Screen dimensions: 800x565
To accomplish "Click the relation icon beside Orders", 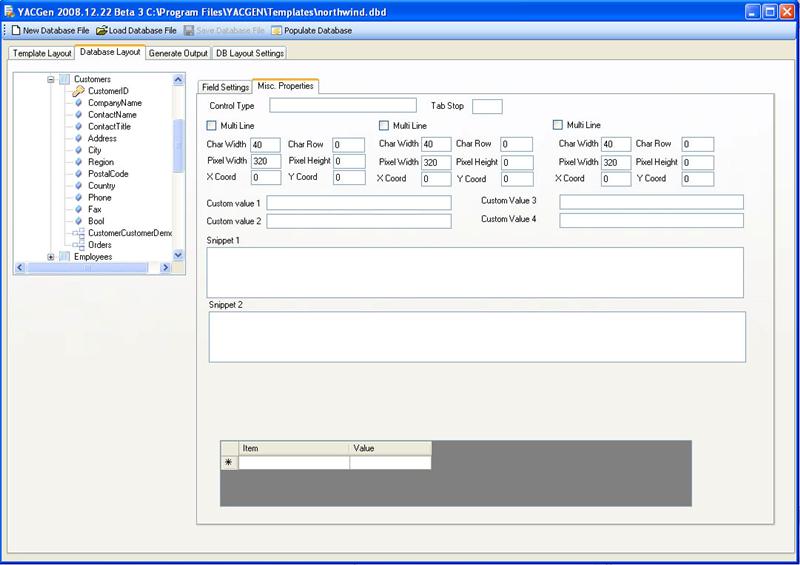I will pos(79,245).
